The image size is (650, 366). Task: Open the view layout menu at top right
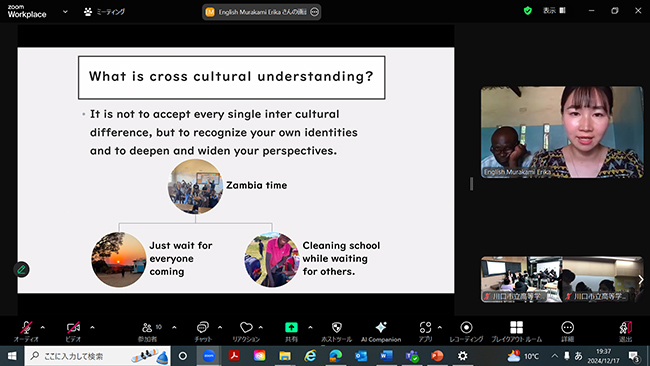(554, 11)
